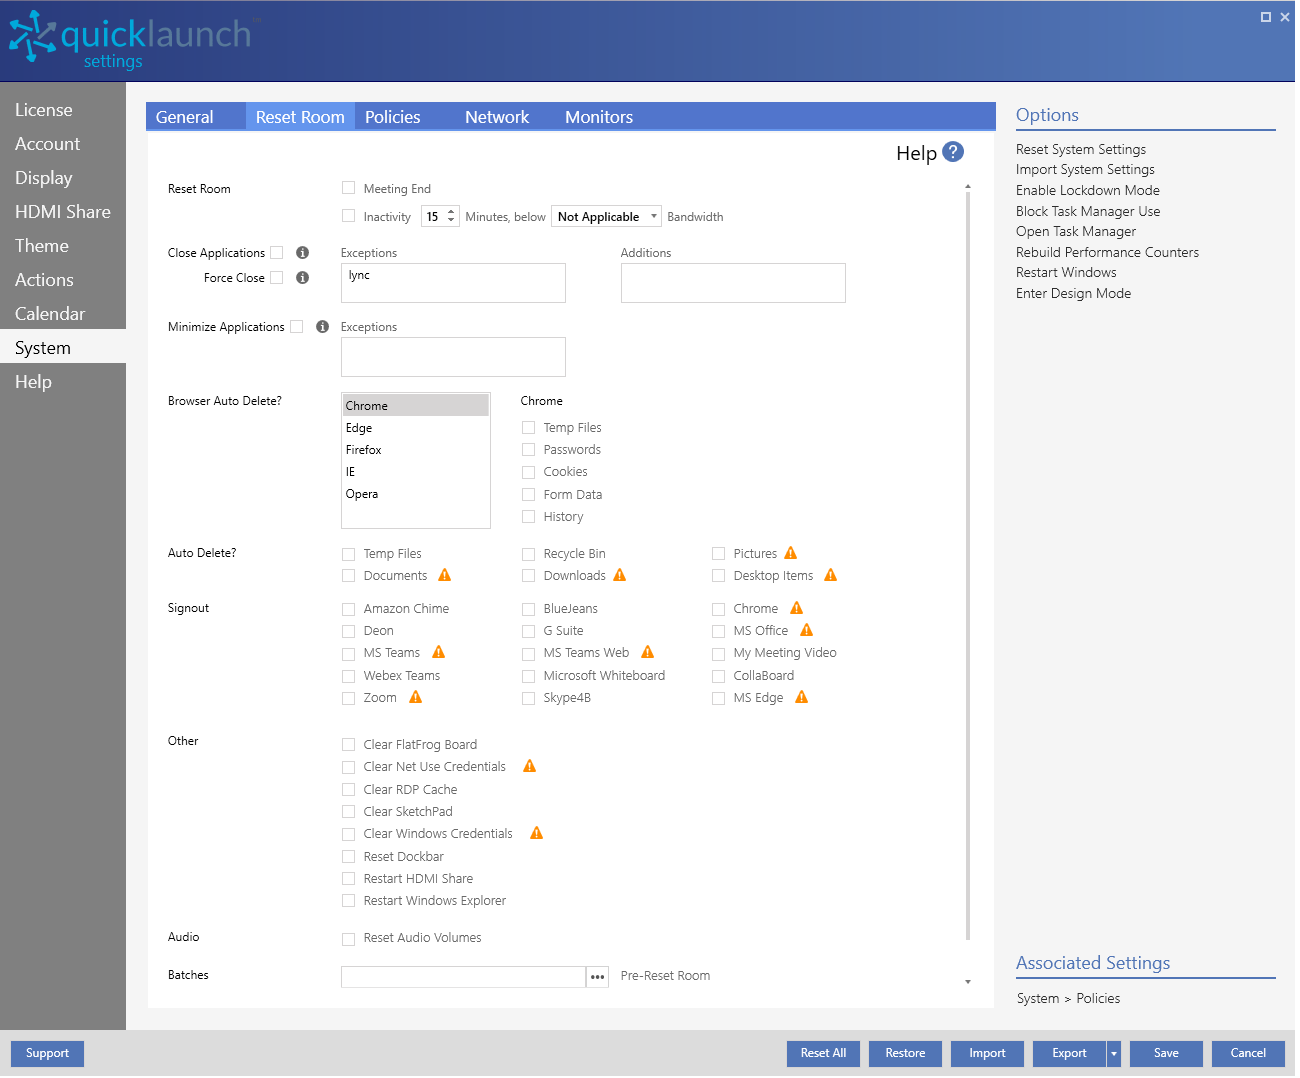Click the Import button
The height and width of the screenshot is (1078, 1300).
point(987,1054)
